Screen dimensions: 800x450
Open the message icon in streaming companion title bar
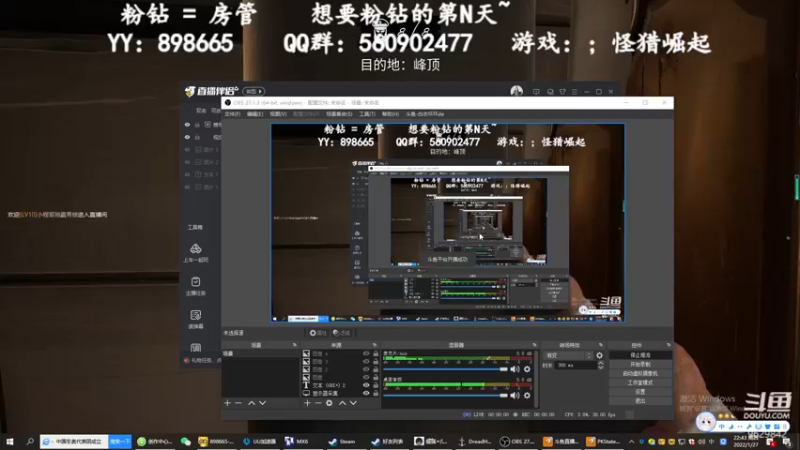[536, 92]
